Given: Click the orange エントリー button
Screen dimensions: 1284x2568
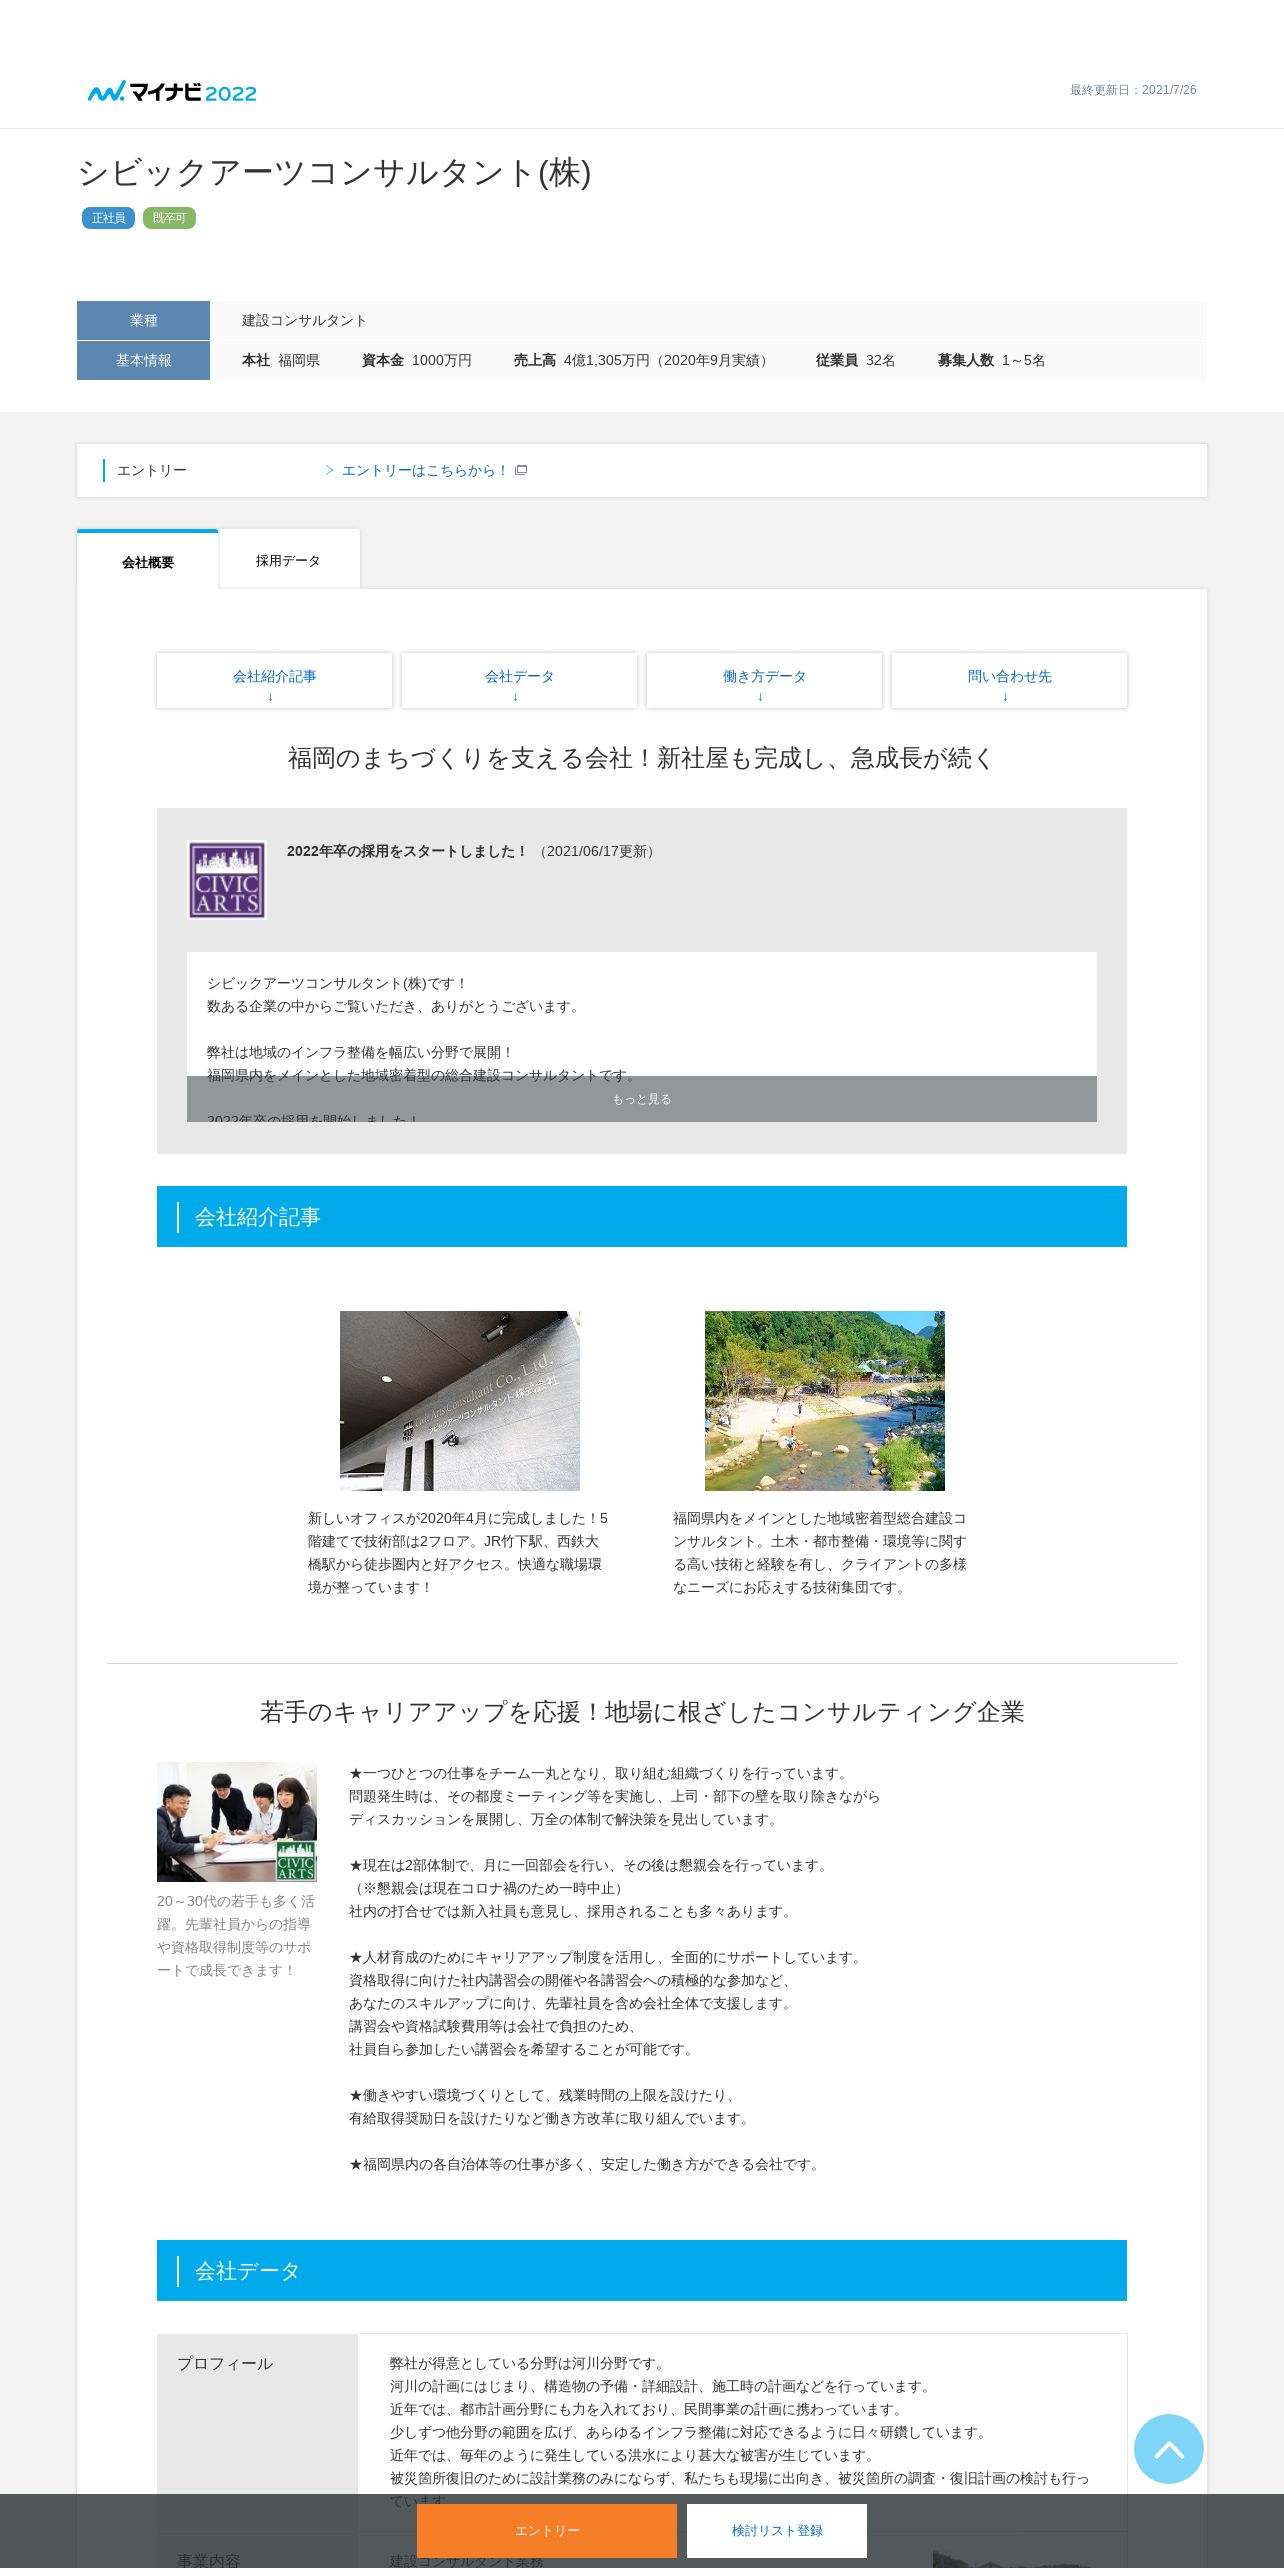Looking at the screenshot, I should click(x=547, y=2531).
